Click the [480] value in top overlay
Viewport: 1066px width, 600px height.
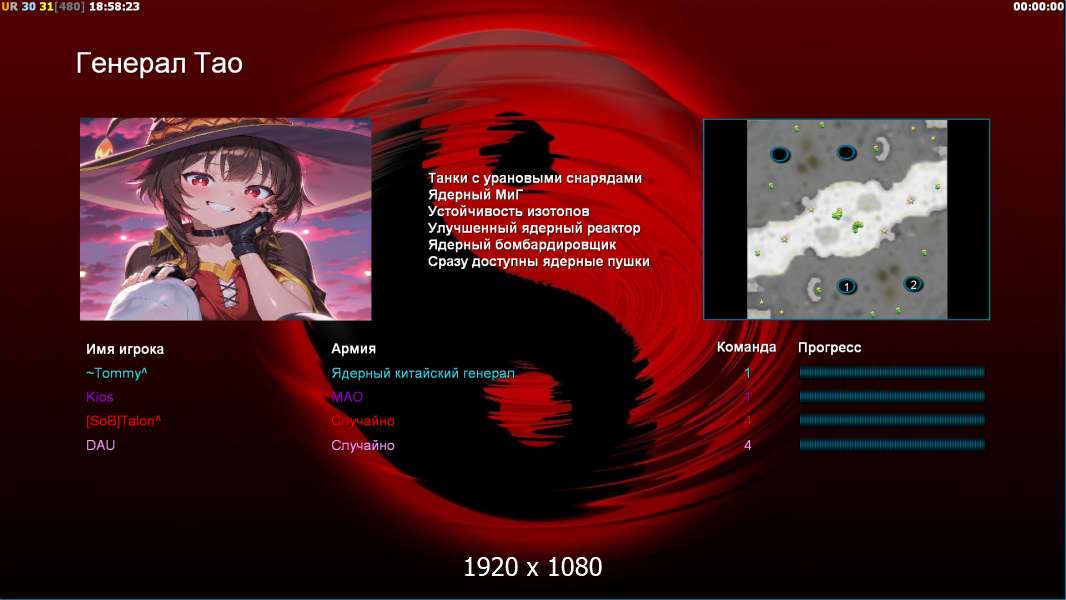[70, 6]
